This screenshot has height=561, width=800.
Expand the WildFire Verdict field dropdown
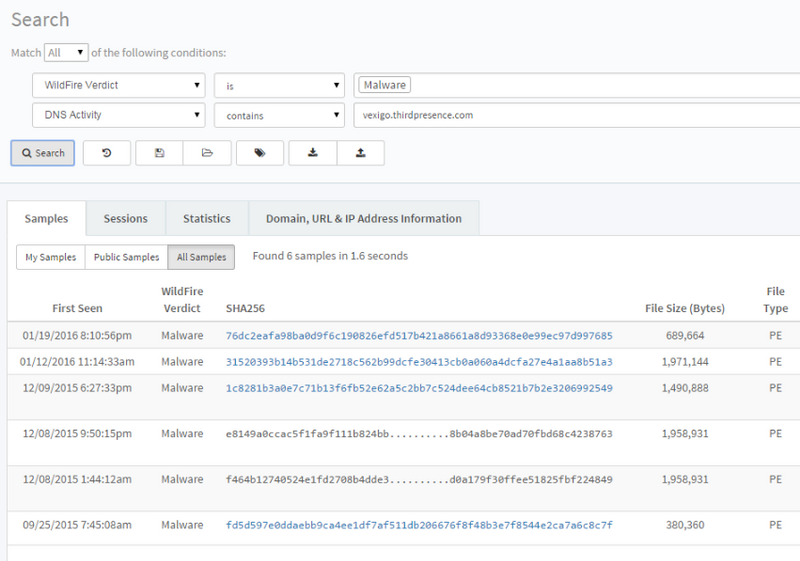tap(119, 85)
